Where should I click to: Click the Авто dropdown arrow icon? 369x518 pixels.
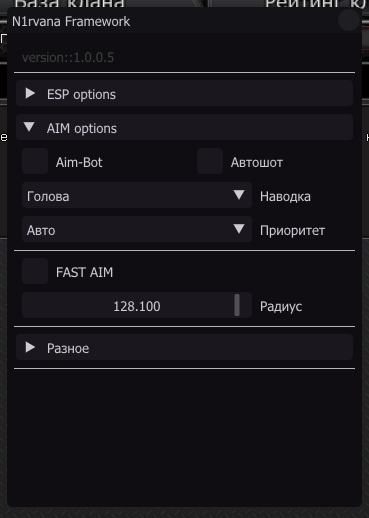coord(239,229)
